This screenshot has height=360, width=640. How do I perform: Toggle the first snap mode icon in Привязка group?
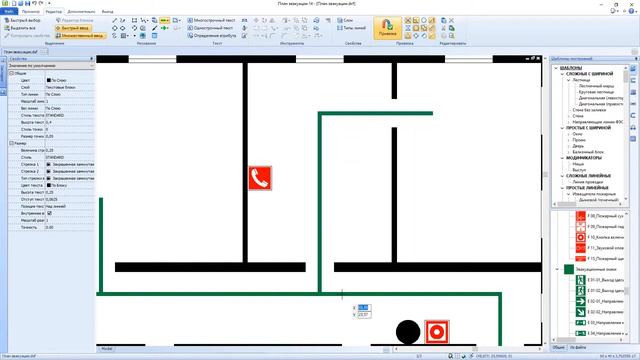(408, 20)
